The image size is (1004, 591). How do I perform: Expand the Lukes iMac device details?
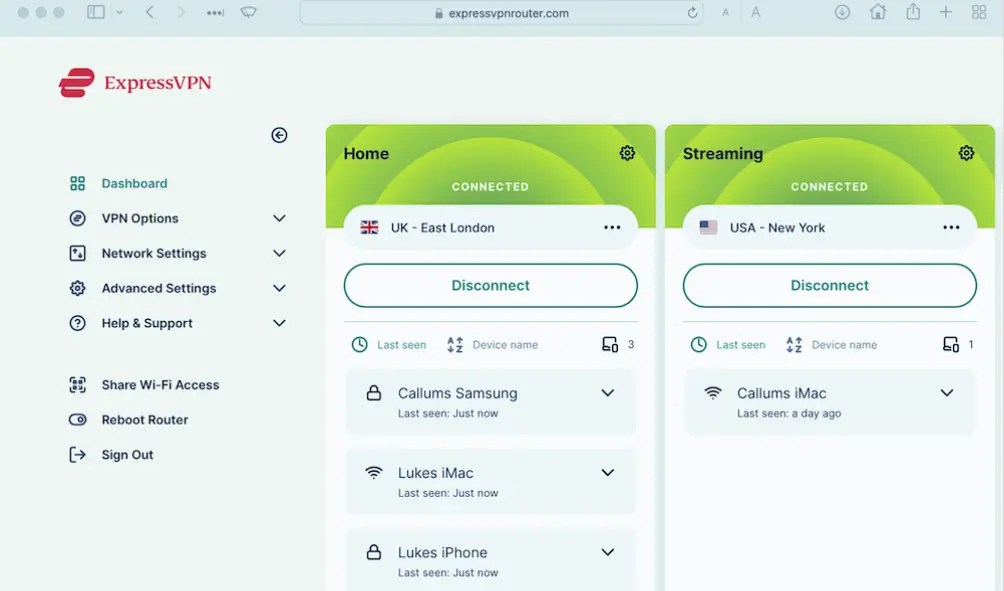(608, 473)
